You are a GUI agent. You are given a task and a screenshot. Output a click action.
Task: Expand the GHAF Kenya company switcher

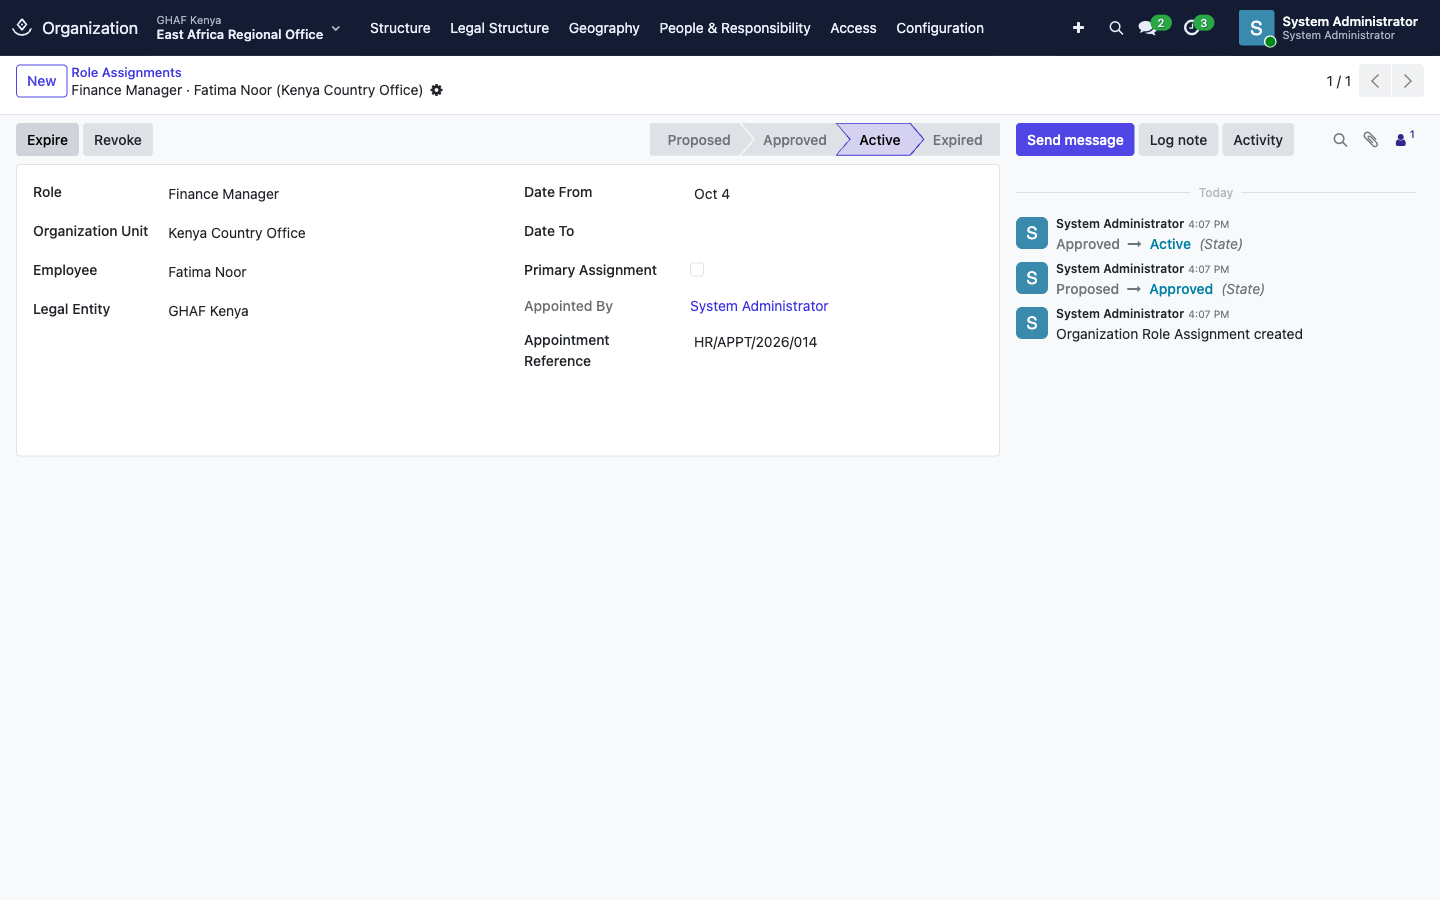(248, 28)
